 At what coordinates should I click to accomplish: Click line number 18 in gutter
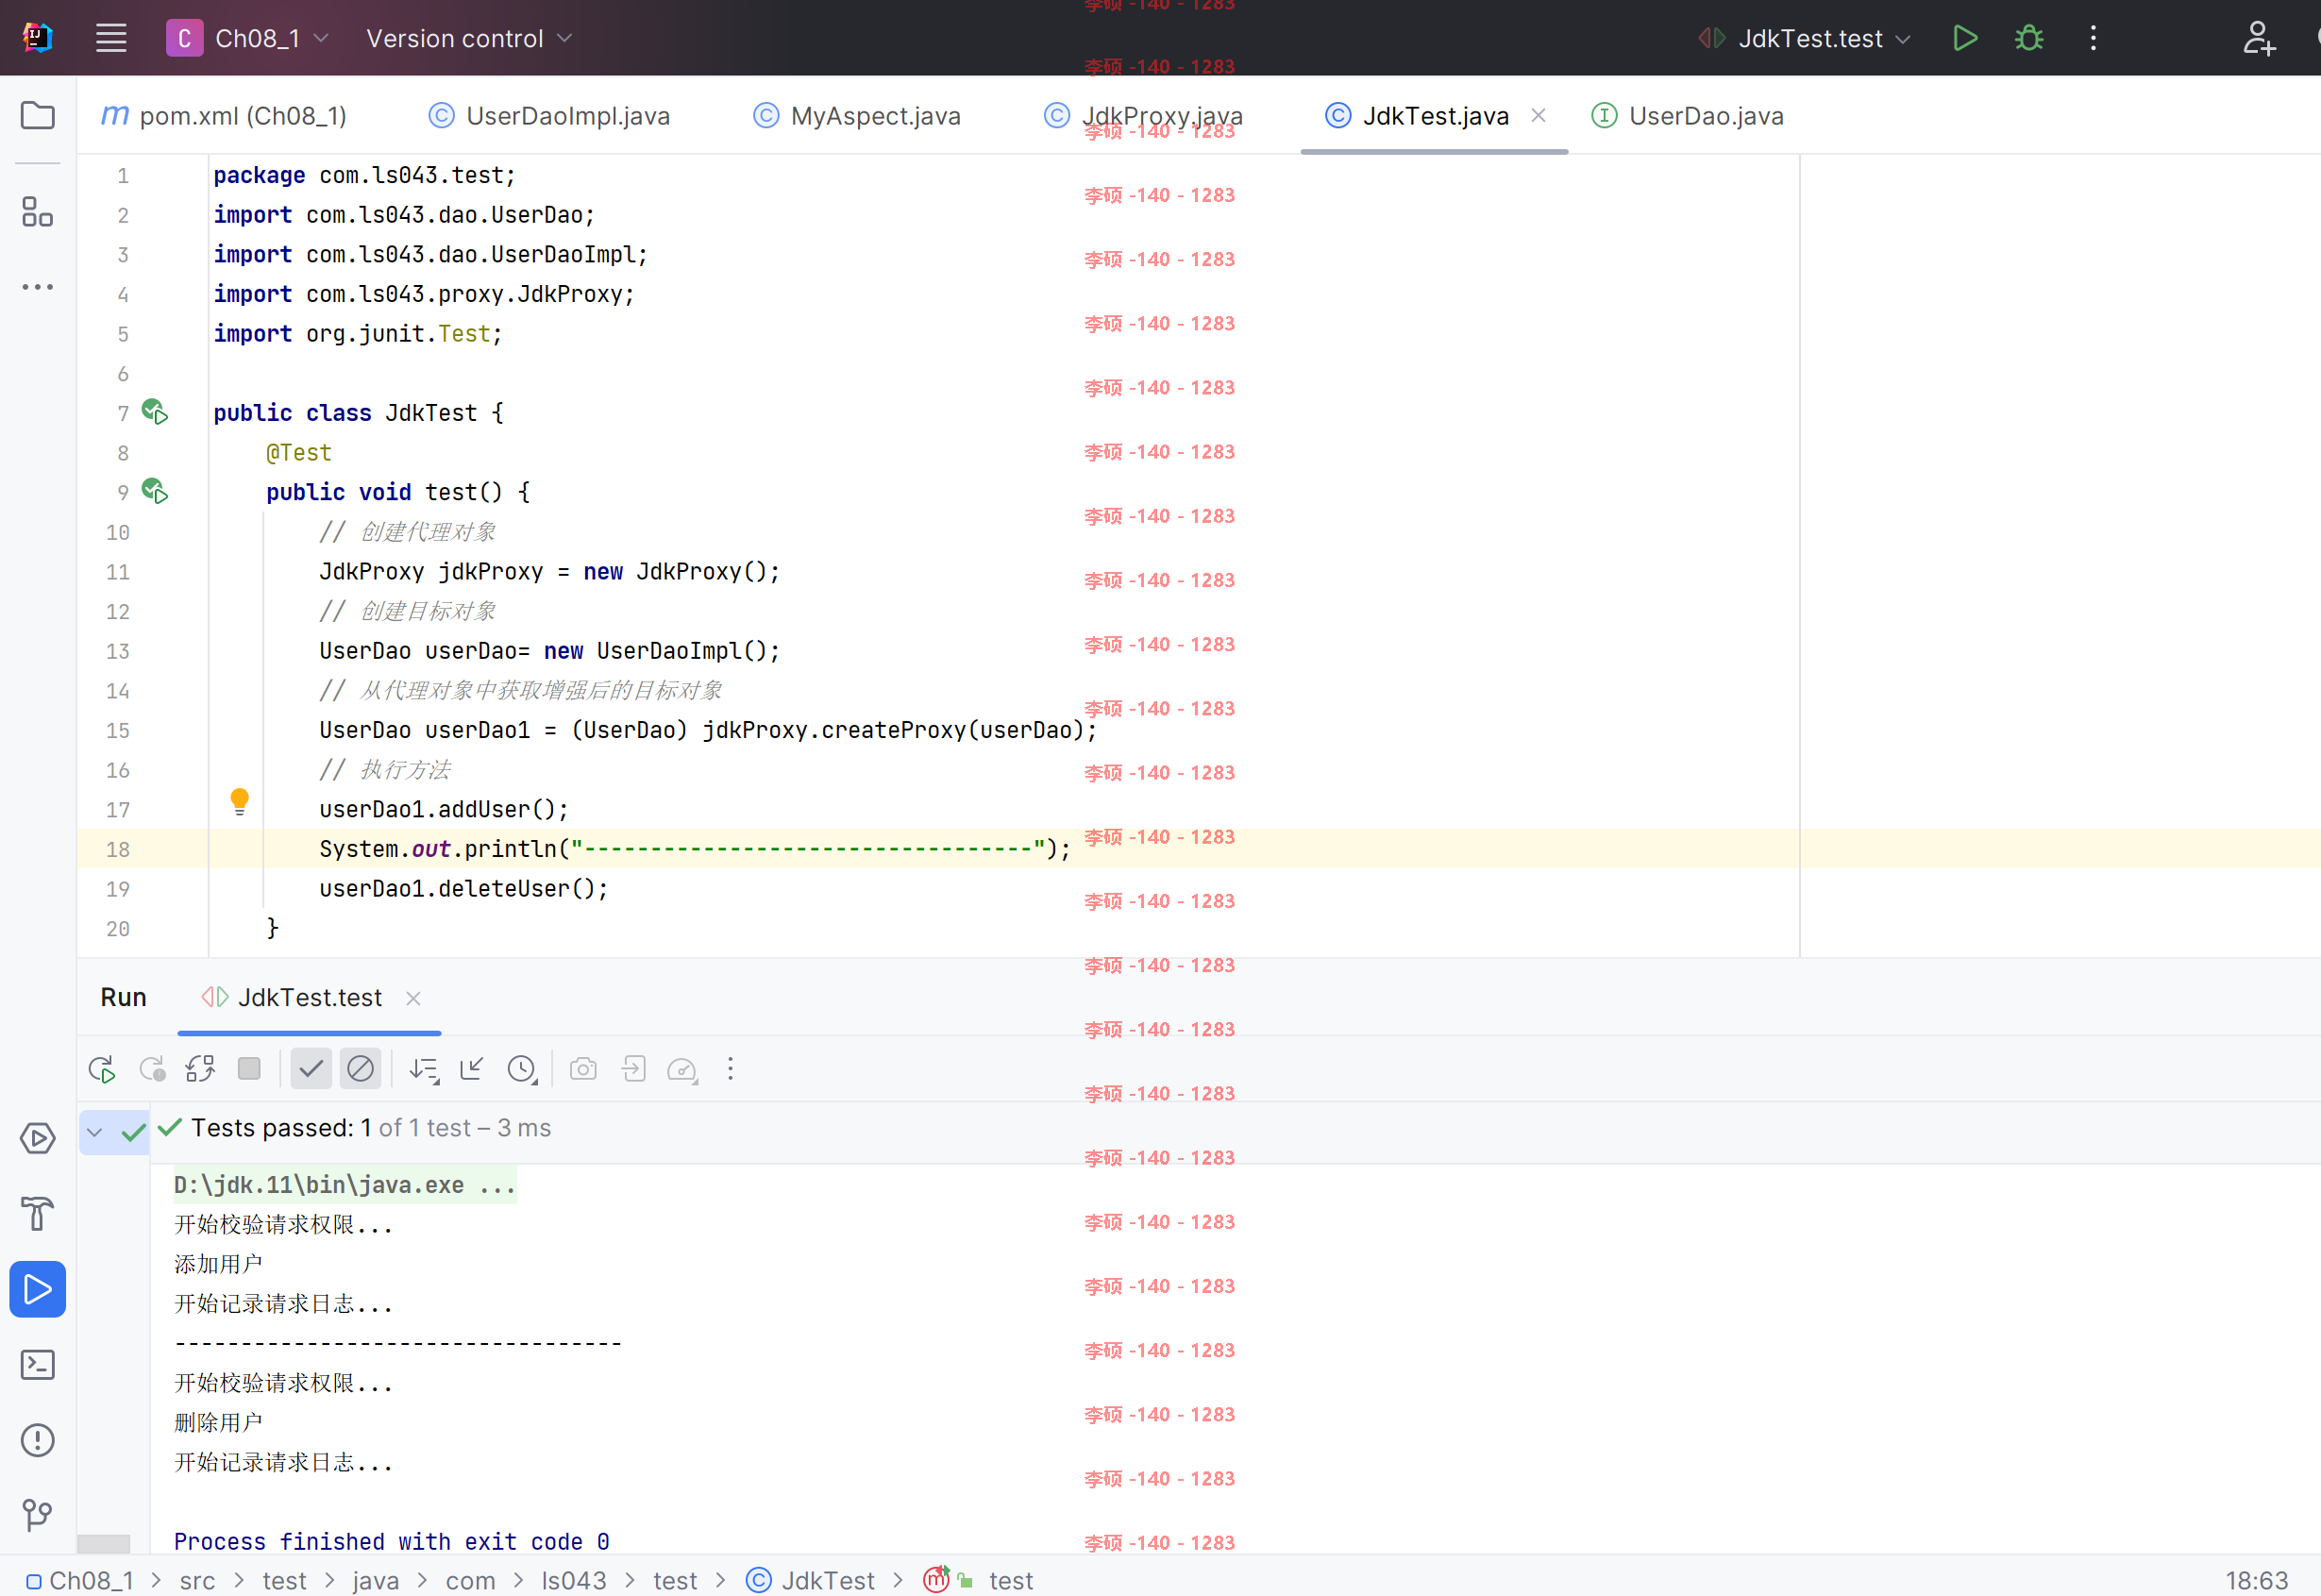pyautogui.click(x=118, y=849)
